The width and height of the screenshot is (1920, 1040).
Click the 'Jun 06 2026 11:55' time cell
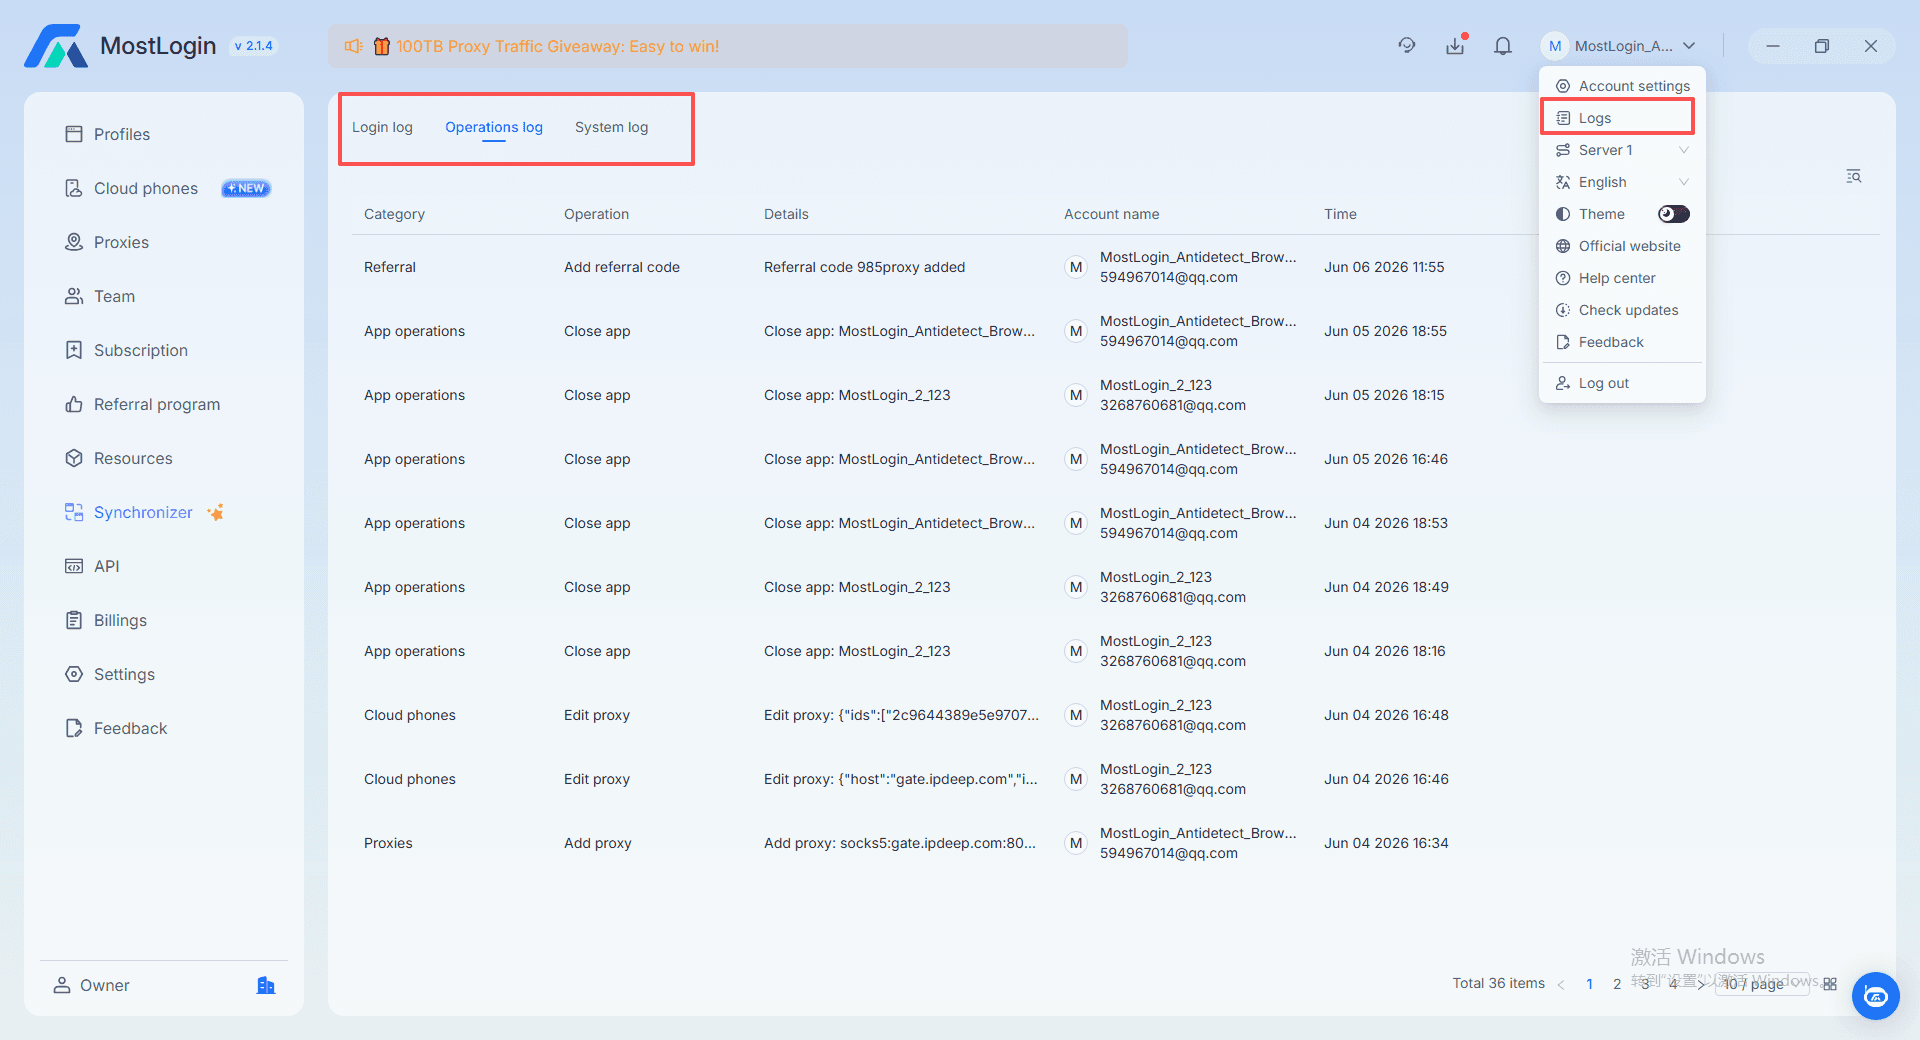(x=1384, y=267)
